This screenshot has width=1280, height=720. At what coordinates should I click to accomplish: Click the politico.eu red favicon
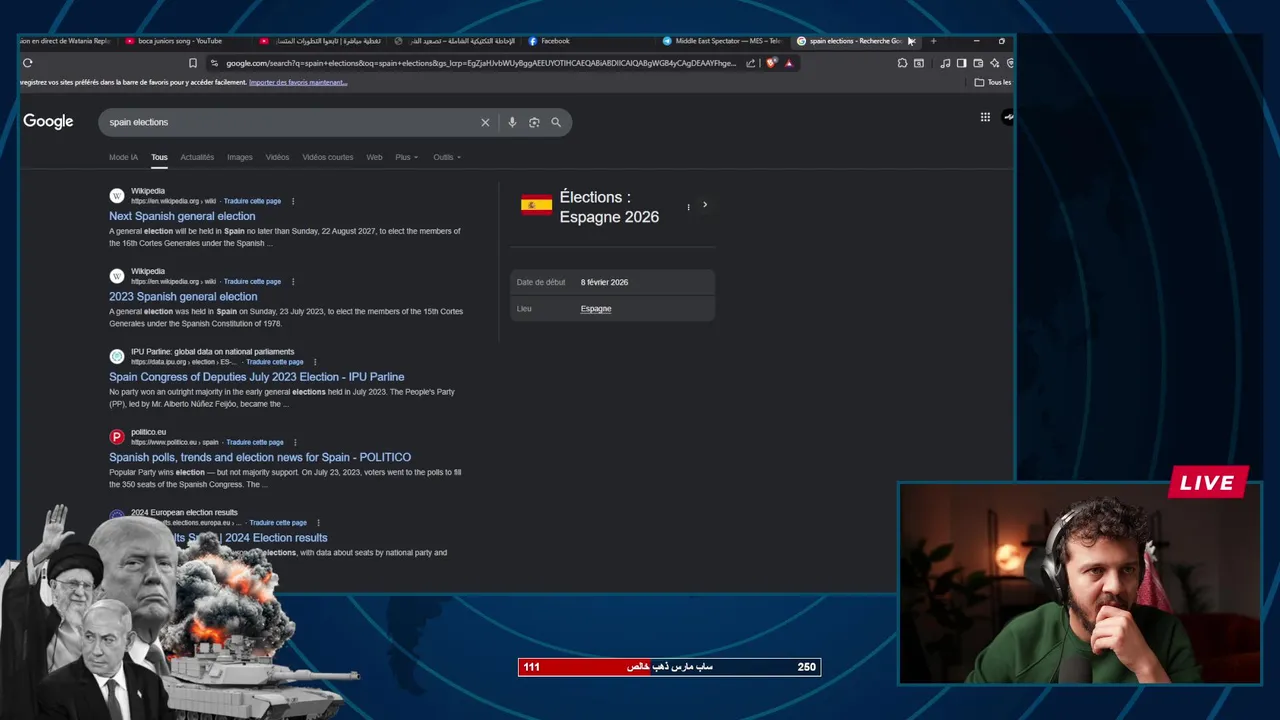coord(117,436)
